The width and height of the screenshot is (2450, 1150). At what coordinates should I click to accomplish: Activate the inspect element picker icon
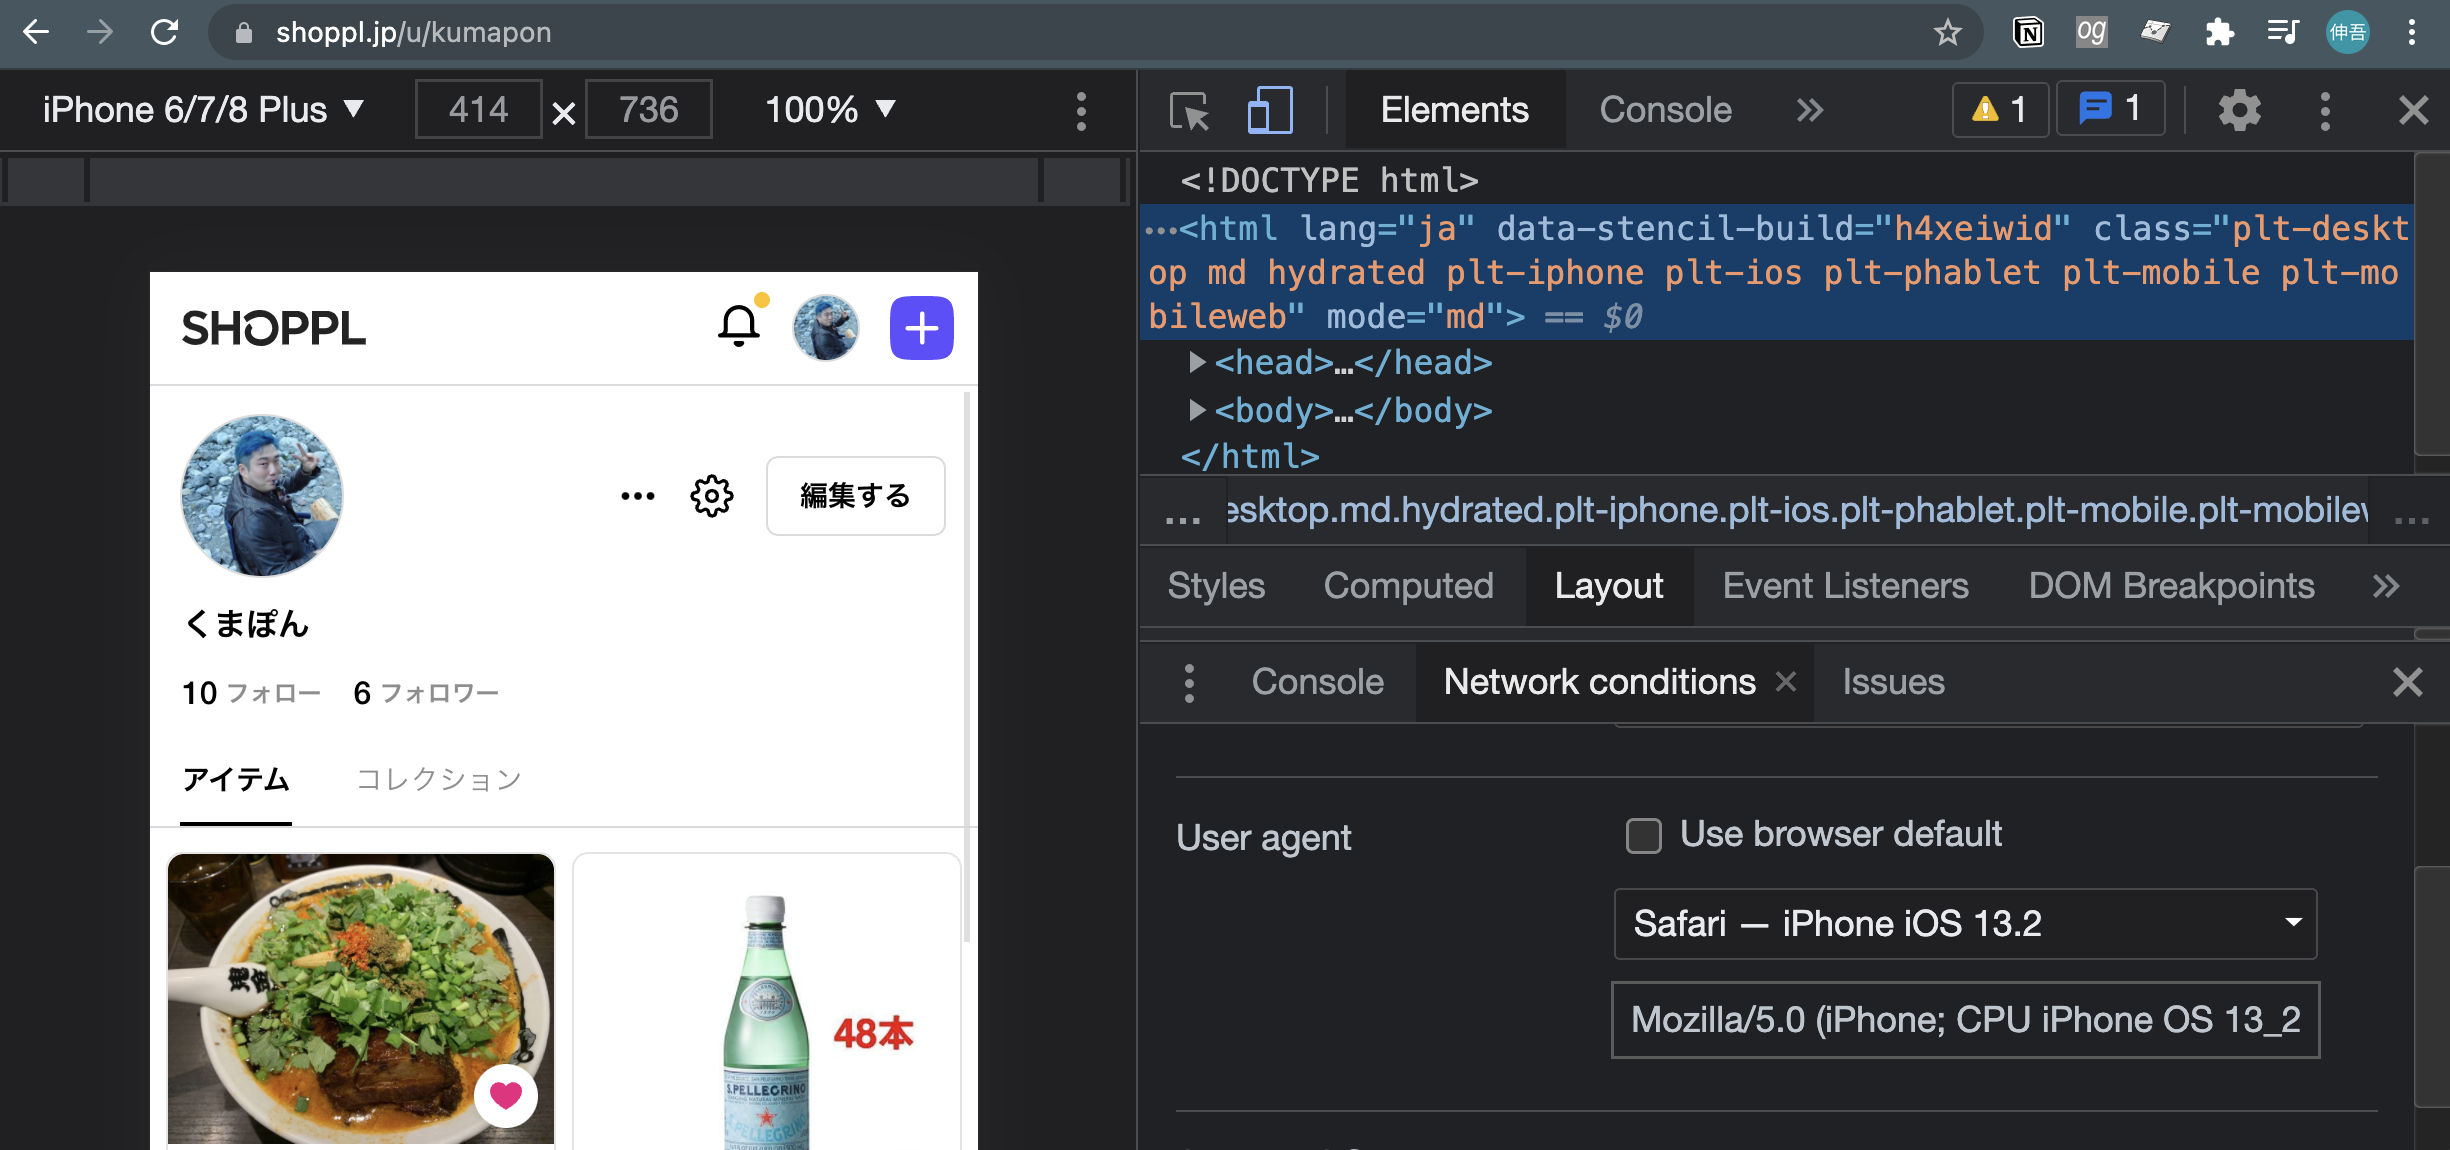click(x=1190, y=110)
